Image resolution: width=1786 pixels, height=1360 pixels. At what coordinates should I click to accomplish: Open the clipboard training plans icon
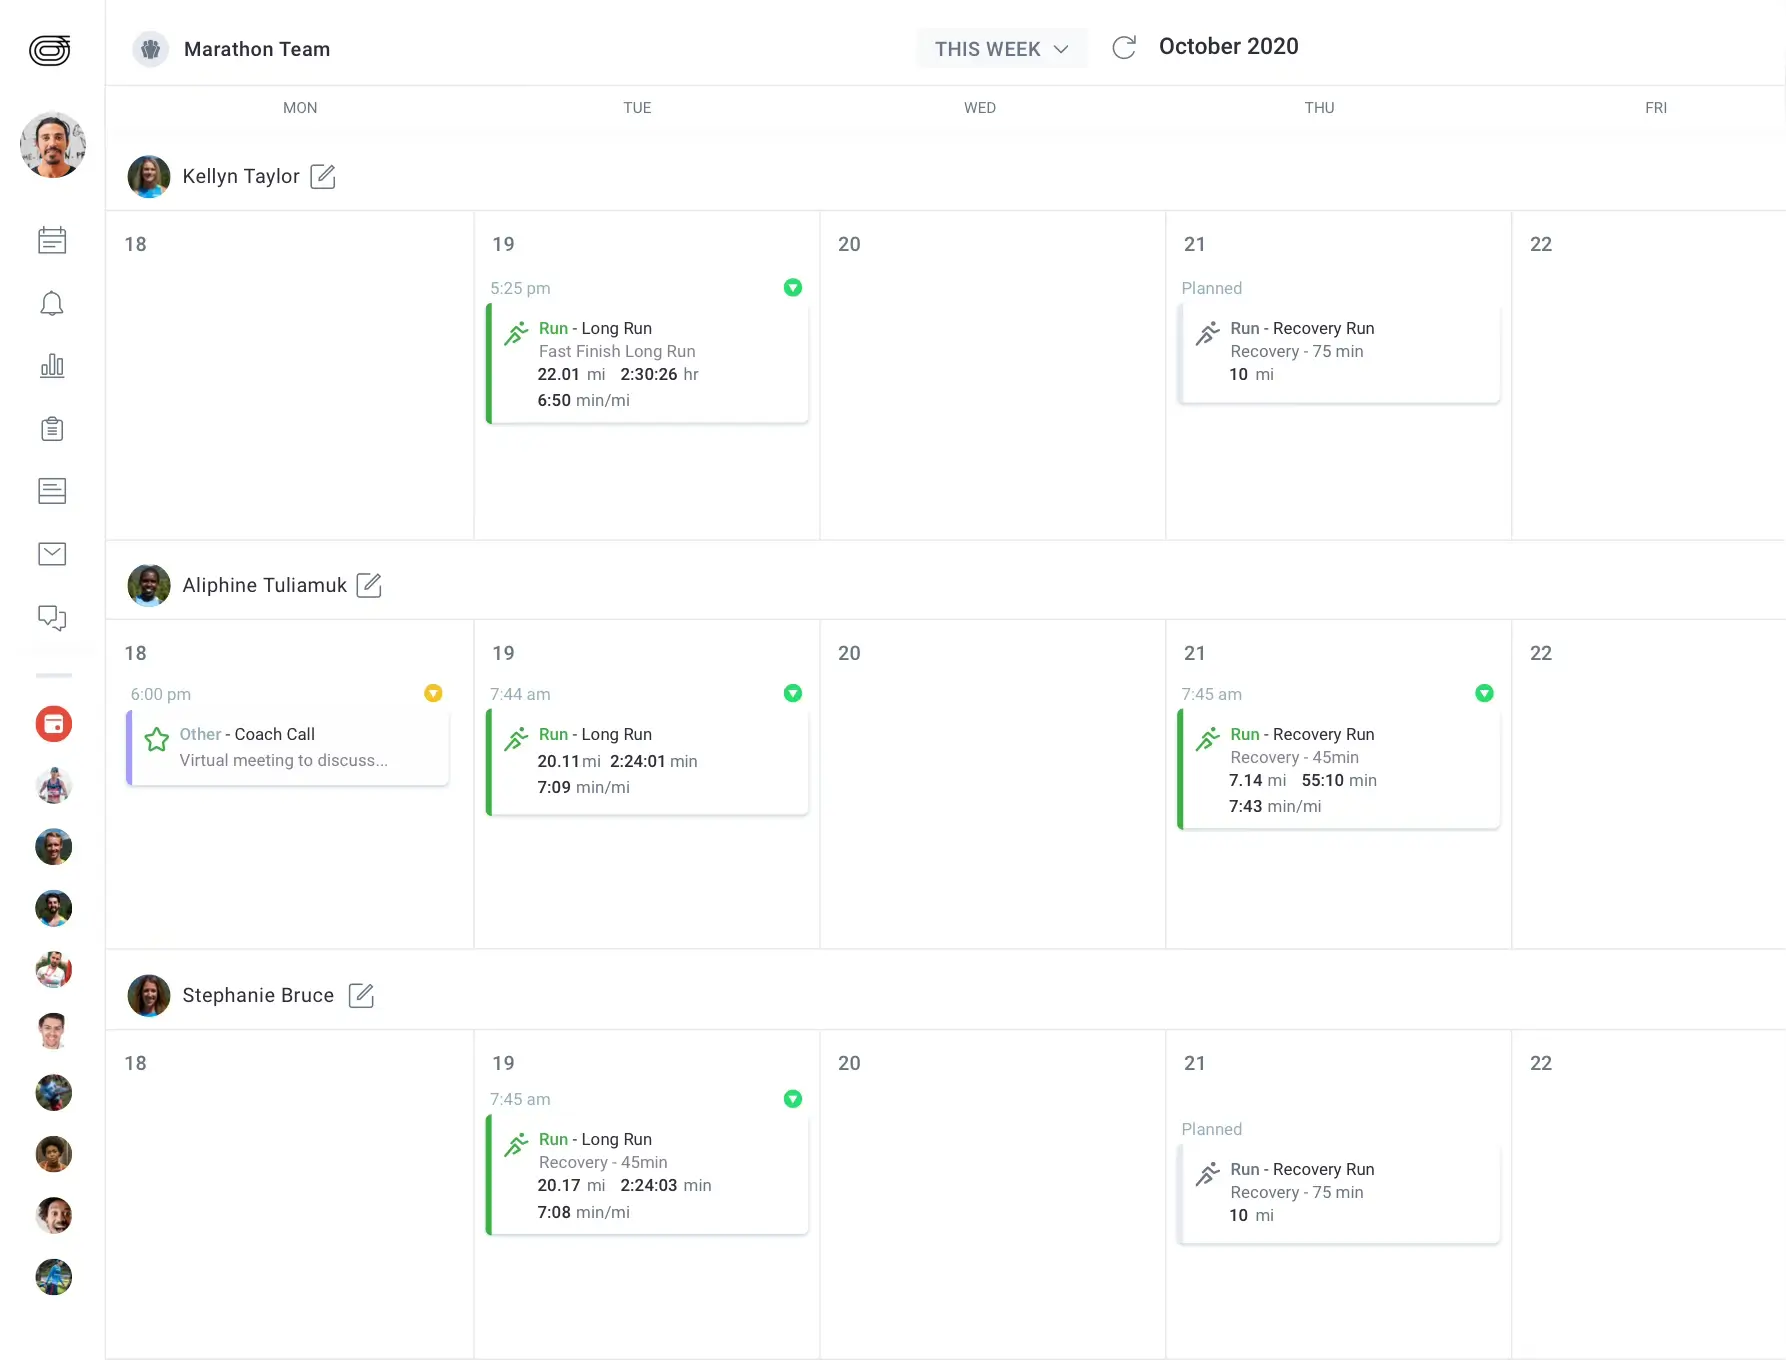tap(51, 429)
